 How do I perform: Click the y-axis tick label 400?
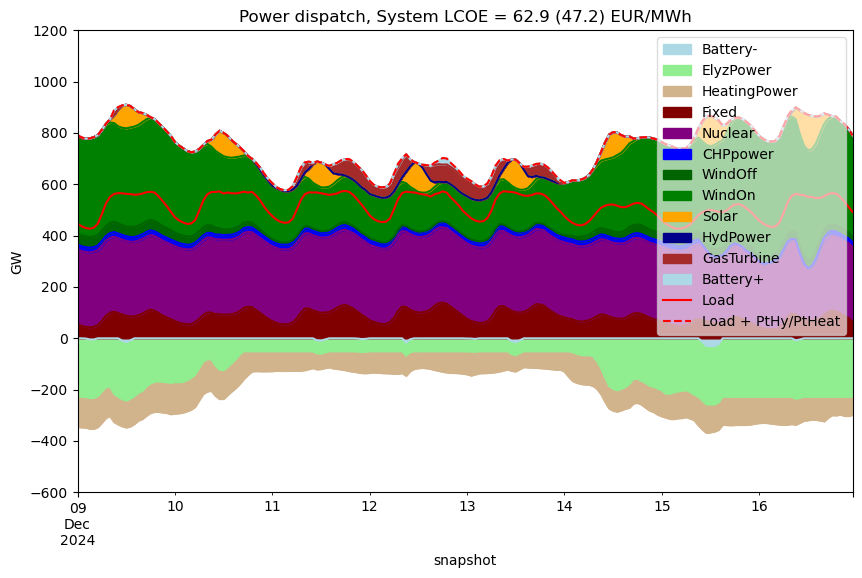54,236
